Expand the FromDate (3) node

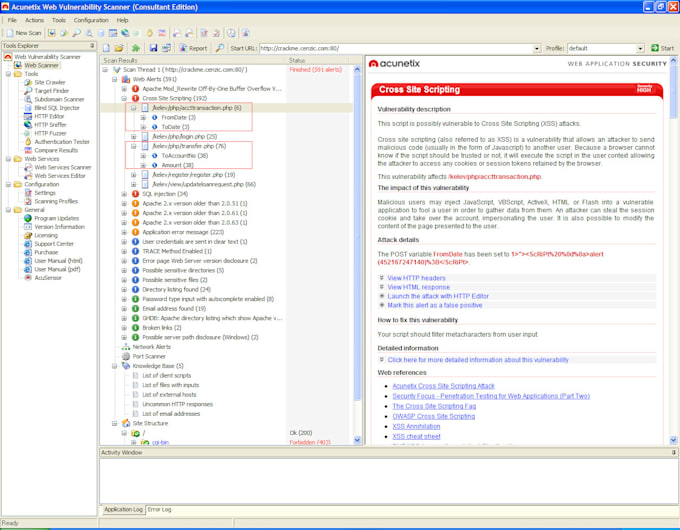[143, 118]
